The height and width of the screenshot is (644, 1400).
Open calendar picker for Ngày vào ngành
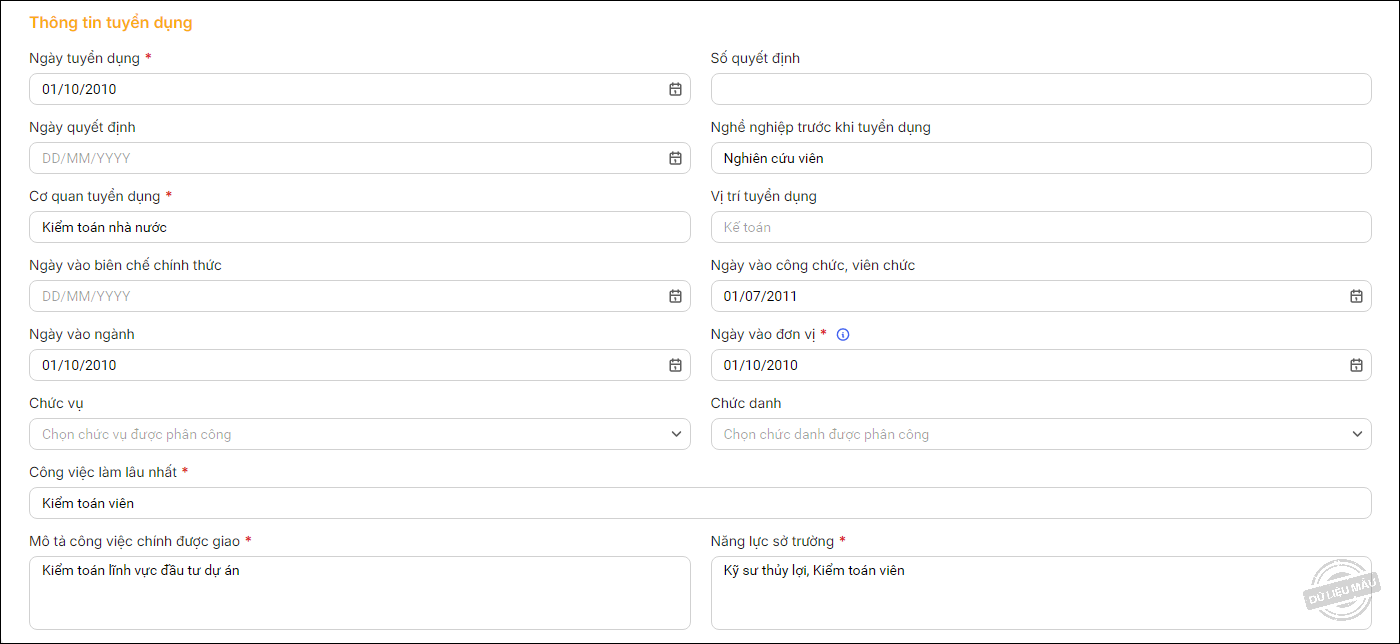(675, 365)
